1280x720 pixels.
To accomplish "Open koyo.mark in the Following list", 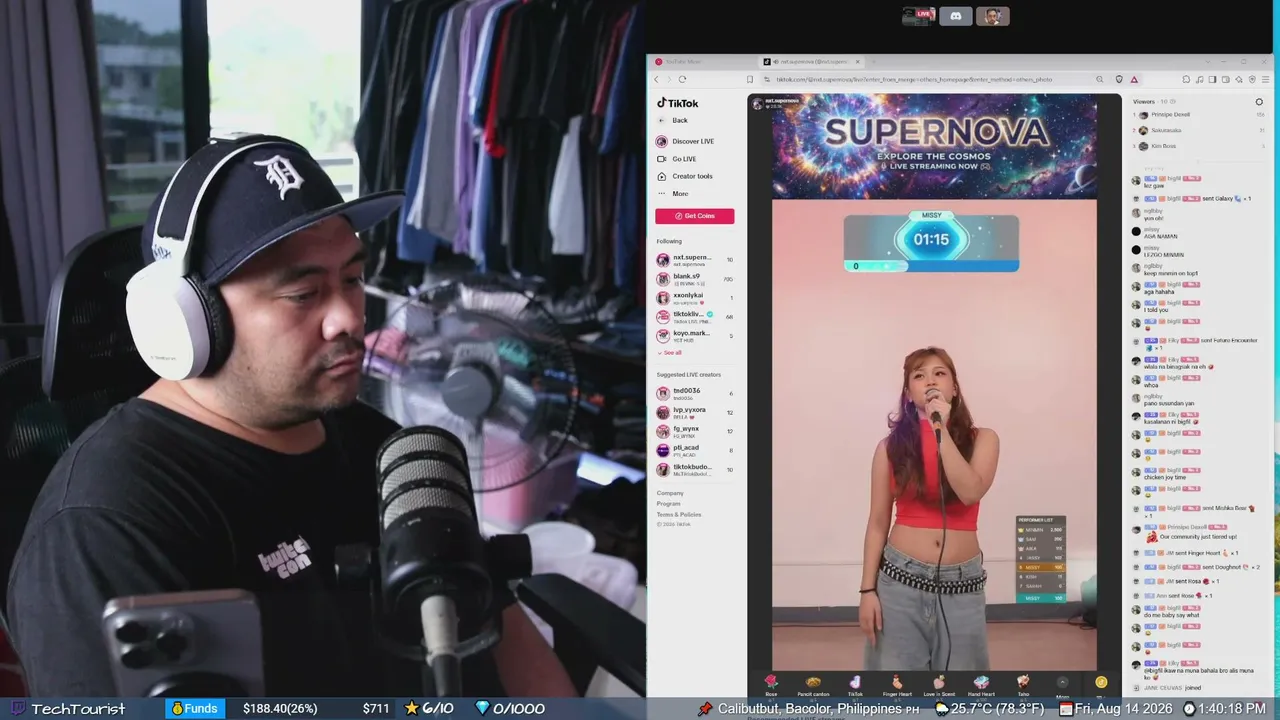I will (695, 335).
